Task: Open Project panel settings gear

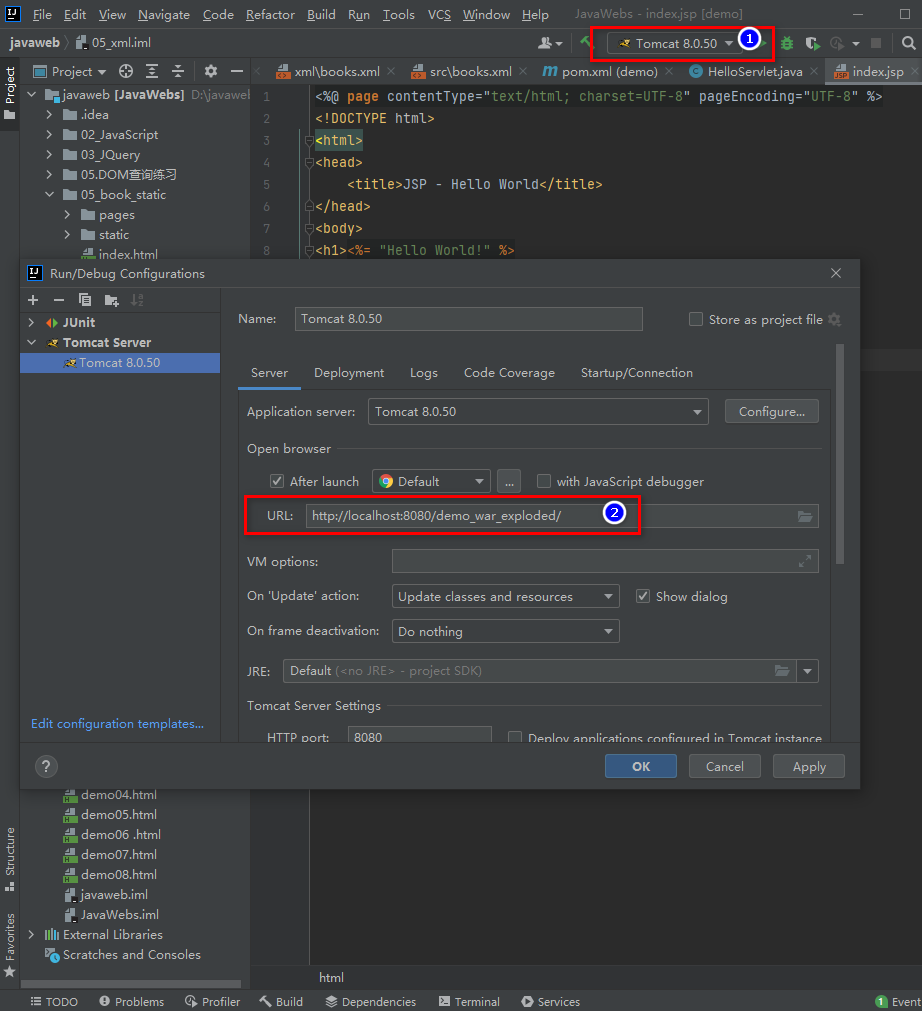Action: 211,72
